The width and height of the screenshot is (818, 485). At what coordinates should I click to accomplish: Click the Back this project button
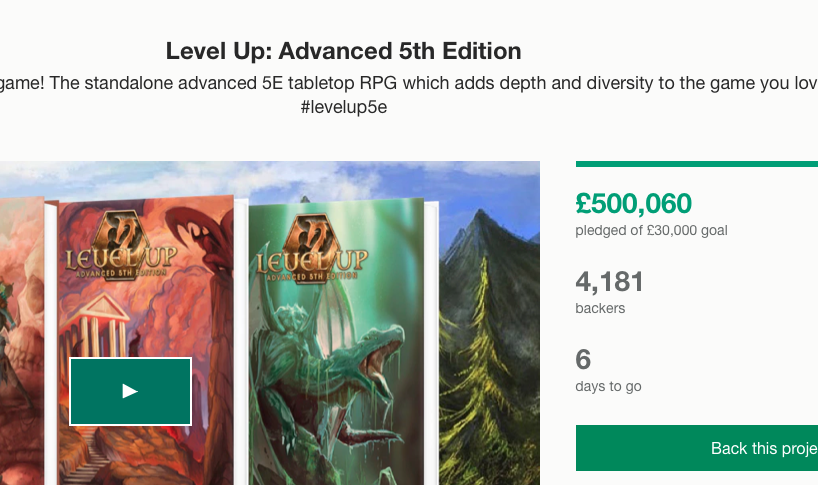click(697, 448)
